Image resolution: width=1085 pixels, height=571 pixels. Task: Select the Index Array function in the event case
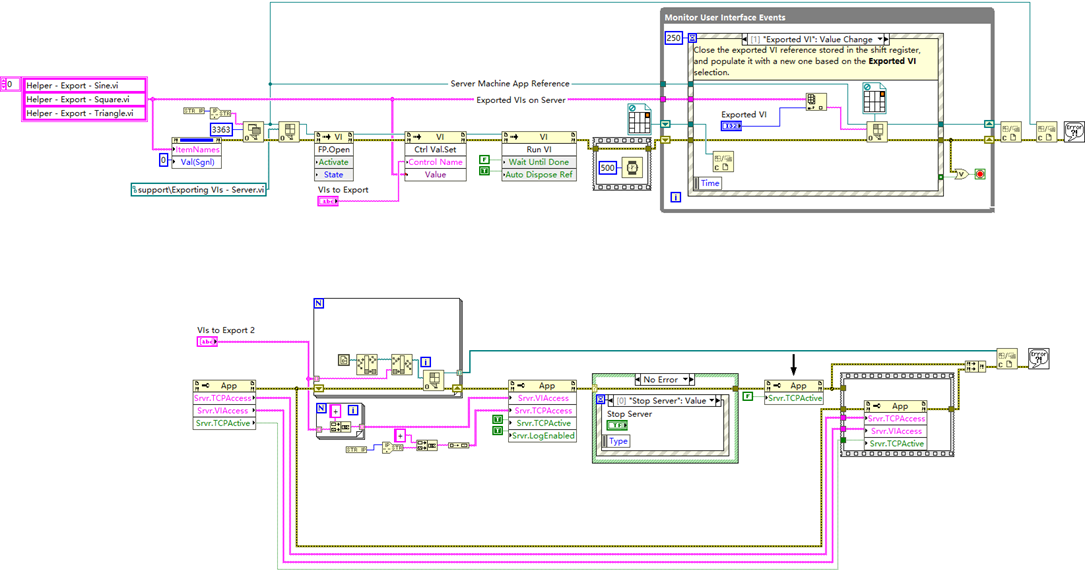coord(816,102)
